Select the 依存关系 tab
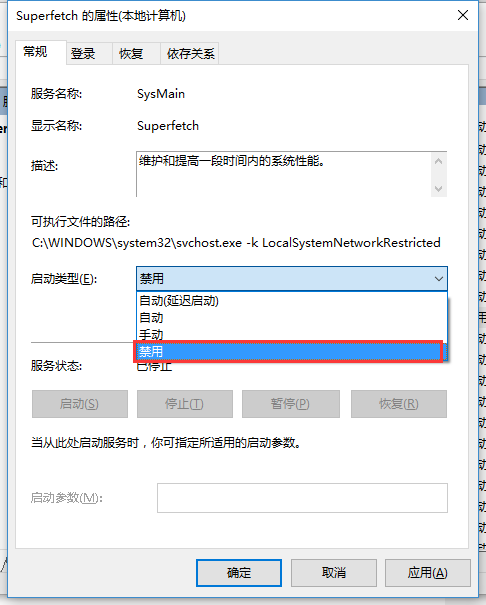 (189, 53)
